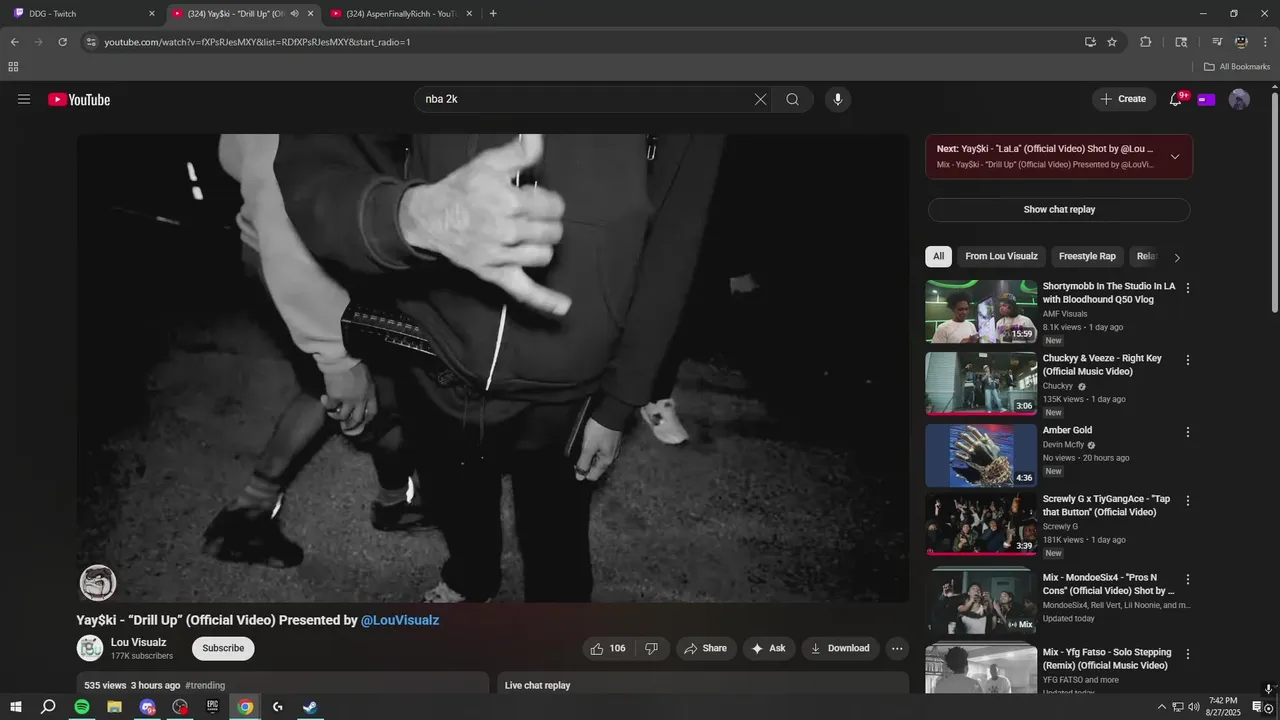Open Spotify from the taskbar
1280x720 pixels.
click(x=82, y=707)
